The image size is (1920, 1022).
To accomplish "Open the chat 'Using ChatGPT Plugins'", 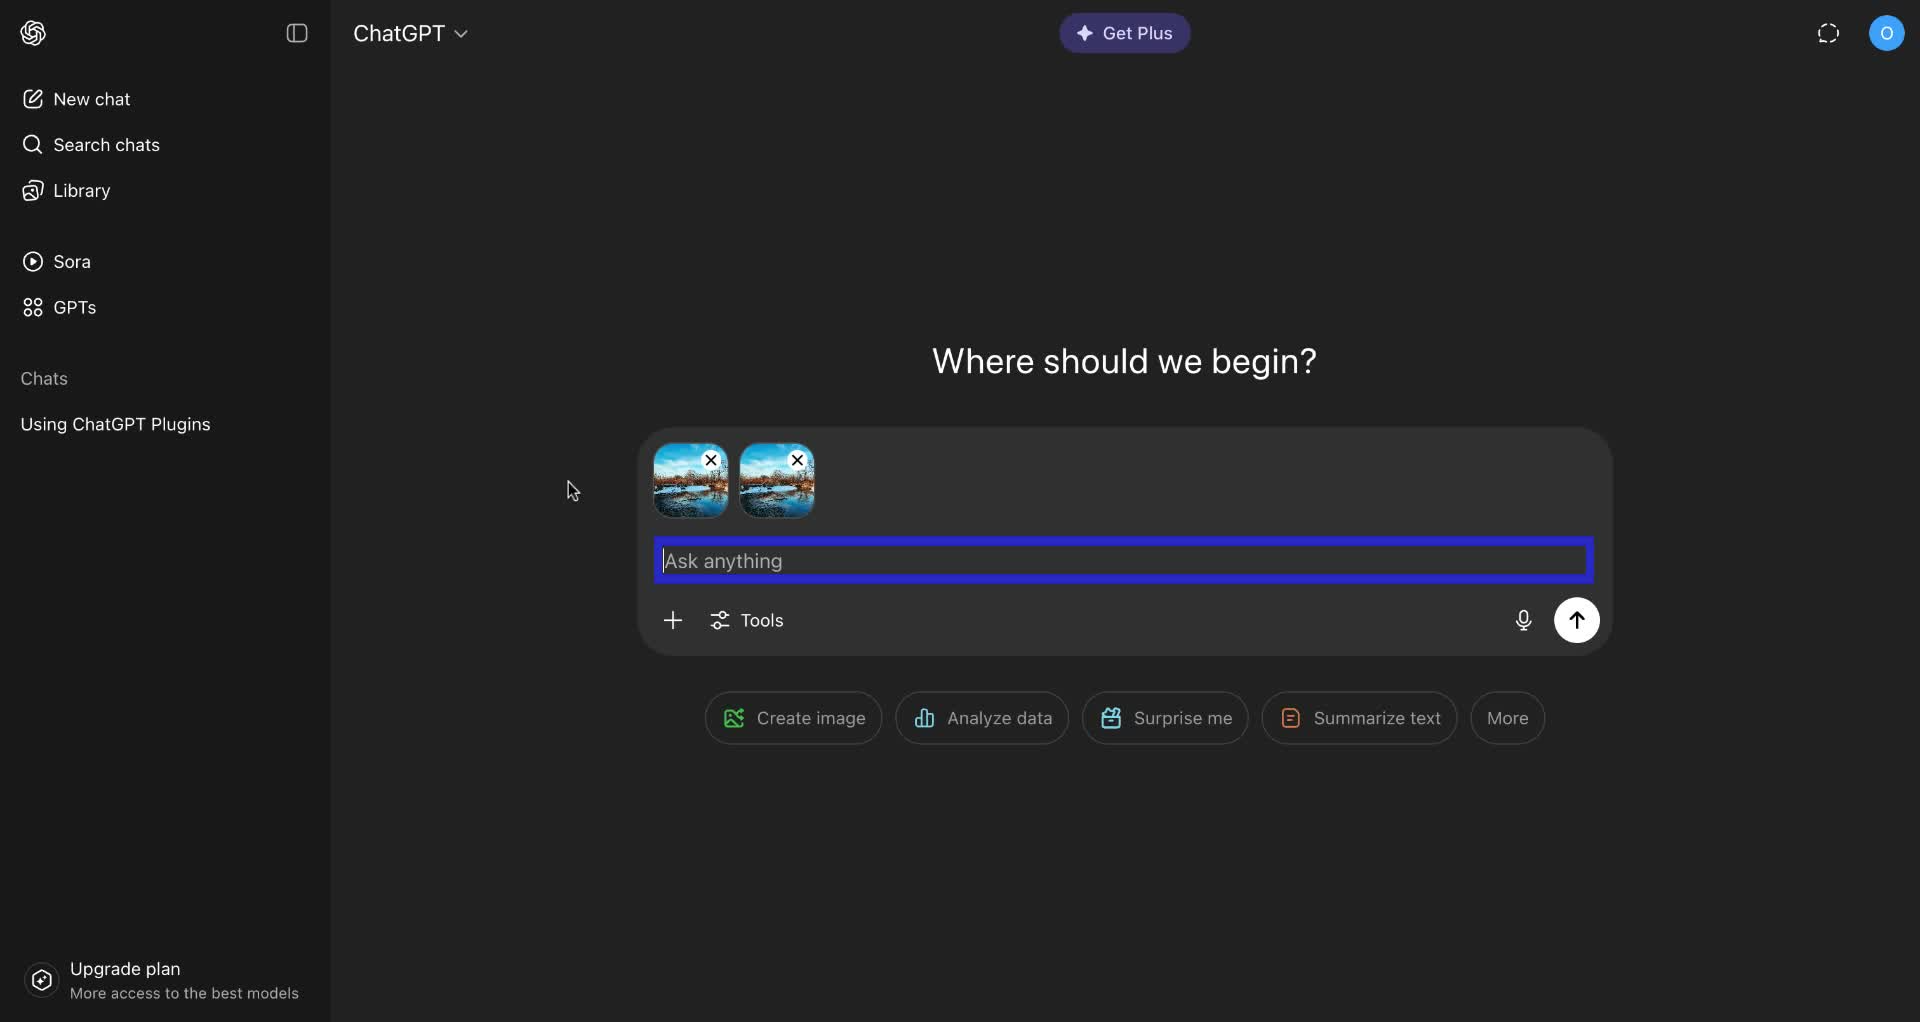I will tap(115, 424).
